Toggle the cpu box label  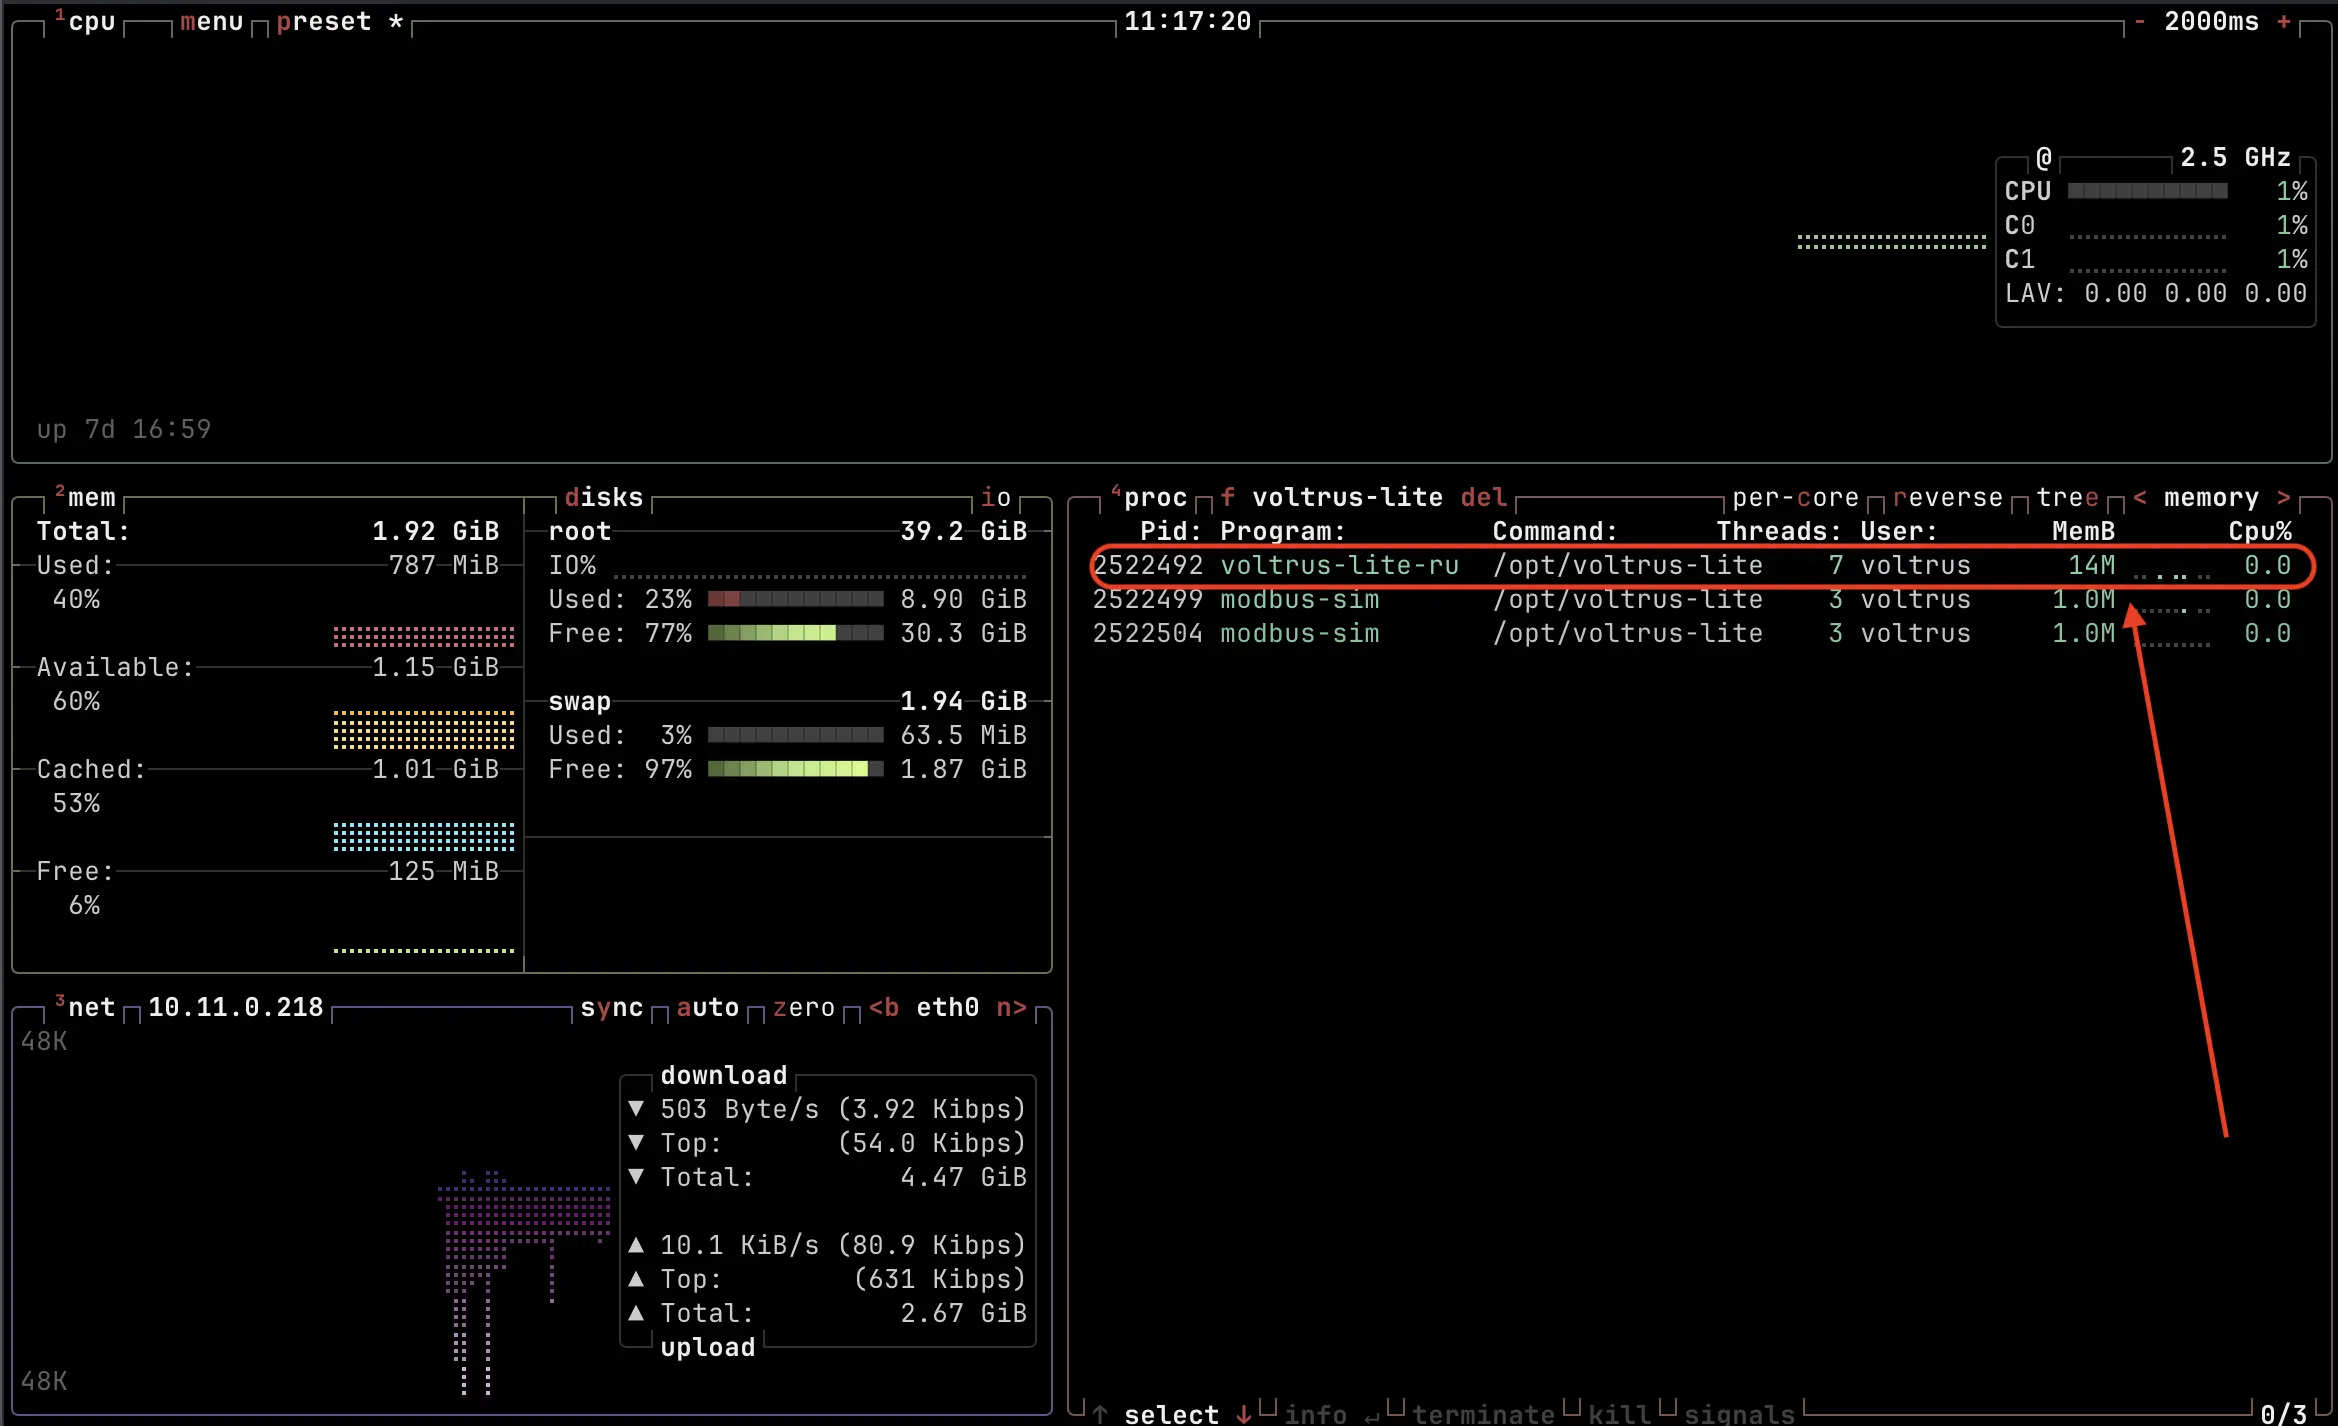[x=85, y=22]
